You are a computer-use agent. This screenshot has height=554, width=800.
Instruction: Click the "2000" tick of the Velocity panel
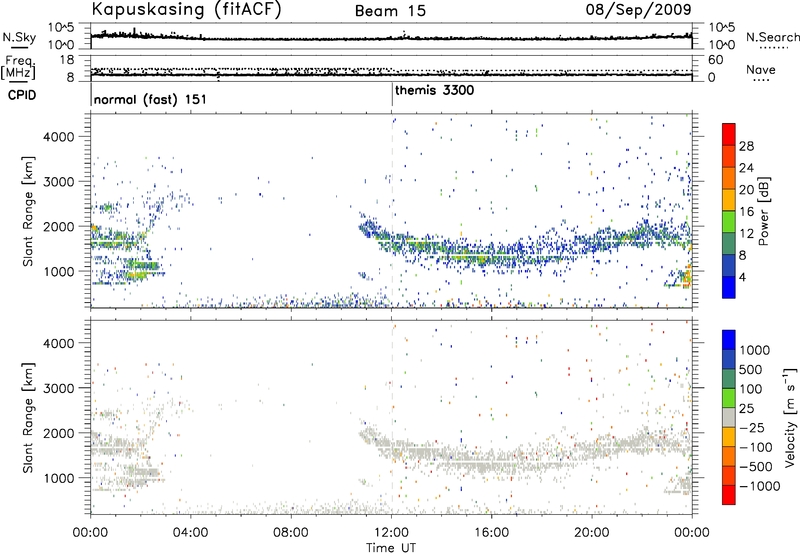(x=59, y=433)
